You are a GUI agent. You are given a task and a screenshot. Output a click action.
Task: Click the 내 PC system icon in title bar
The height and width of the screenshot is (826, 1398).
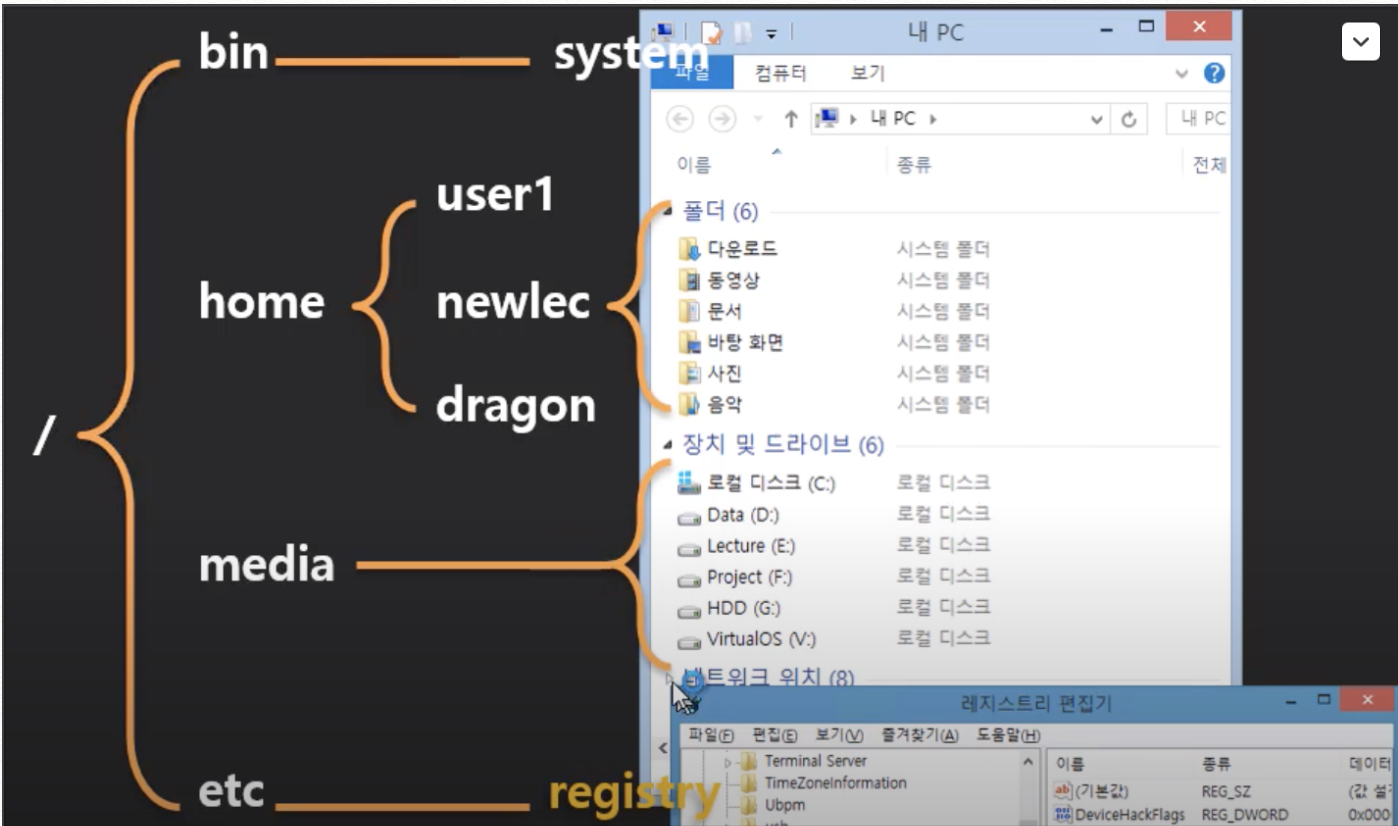pyautogui.click(x=665, y=32)
